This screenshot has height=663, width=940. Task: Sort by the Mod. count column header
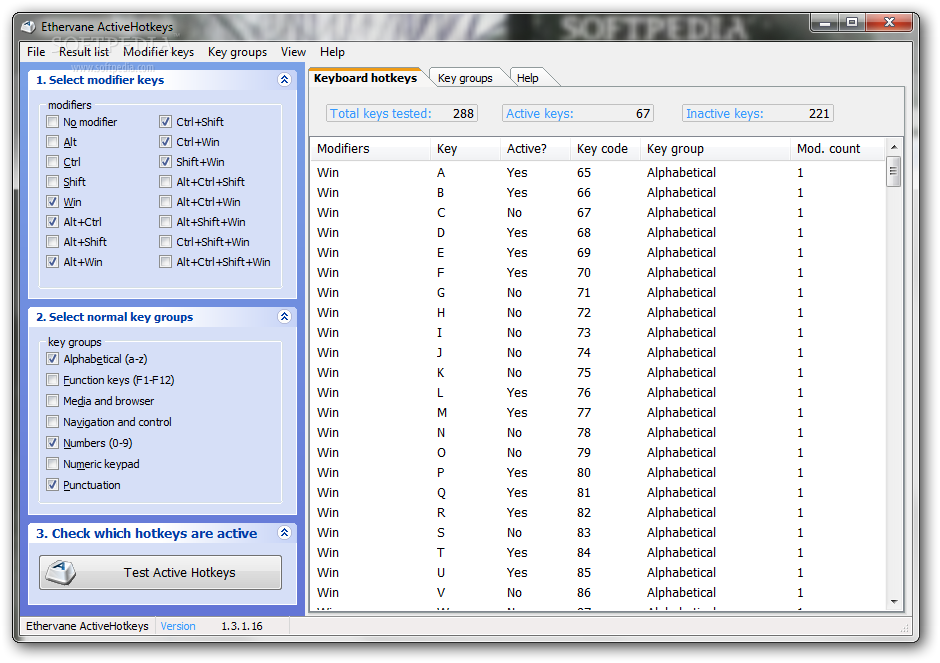[838, 149]
